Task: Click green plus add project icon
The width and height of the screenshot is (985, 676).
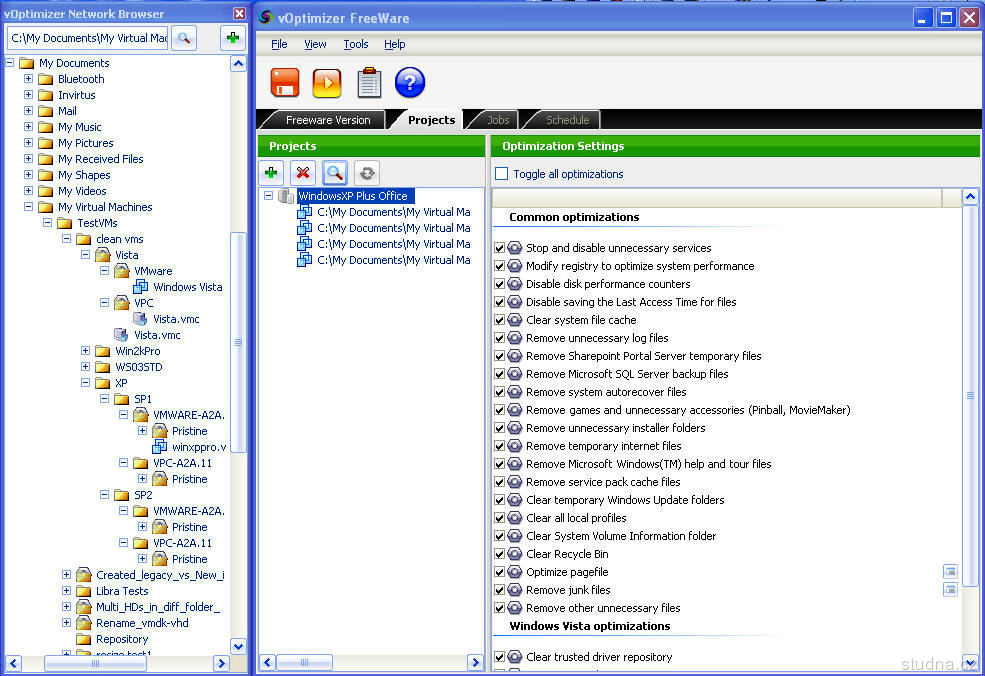Action: 271,173
